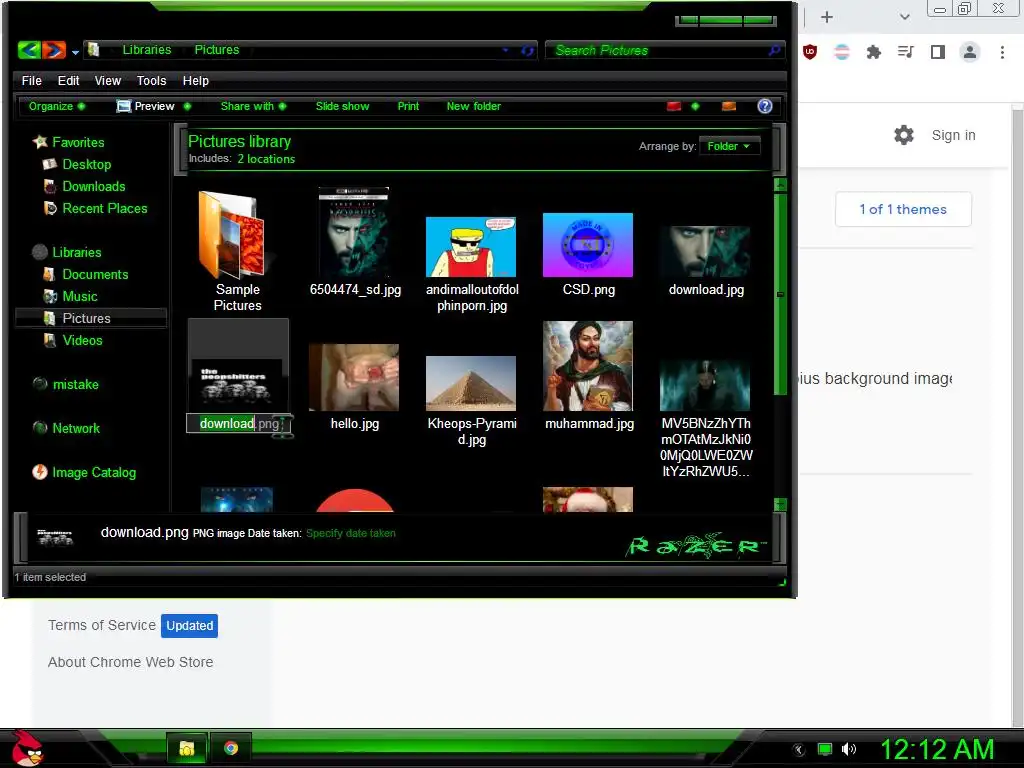
Task: Toggle the preview pane icon
Action: (729, 106)
